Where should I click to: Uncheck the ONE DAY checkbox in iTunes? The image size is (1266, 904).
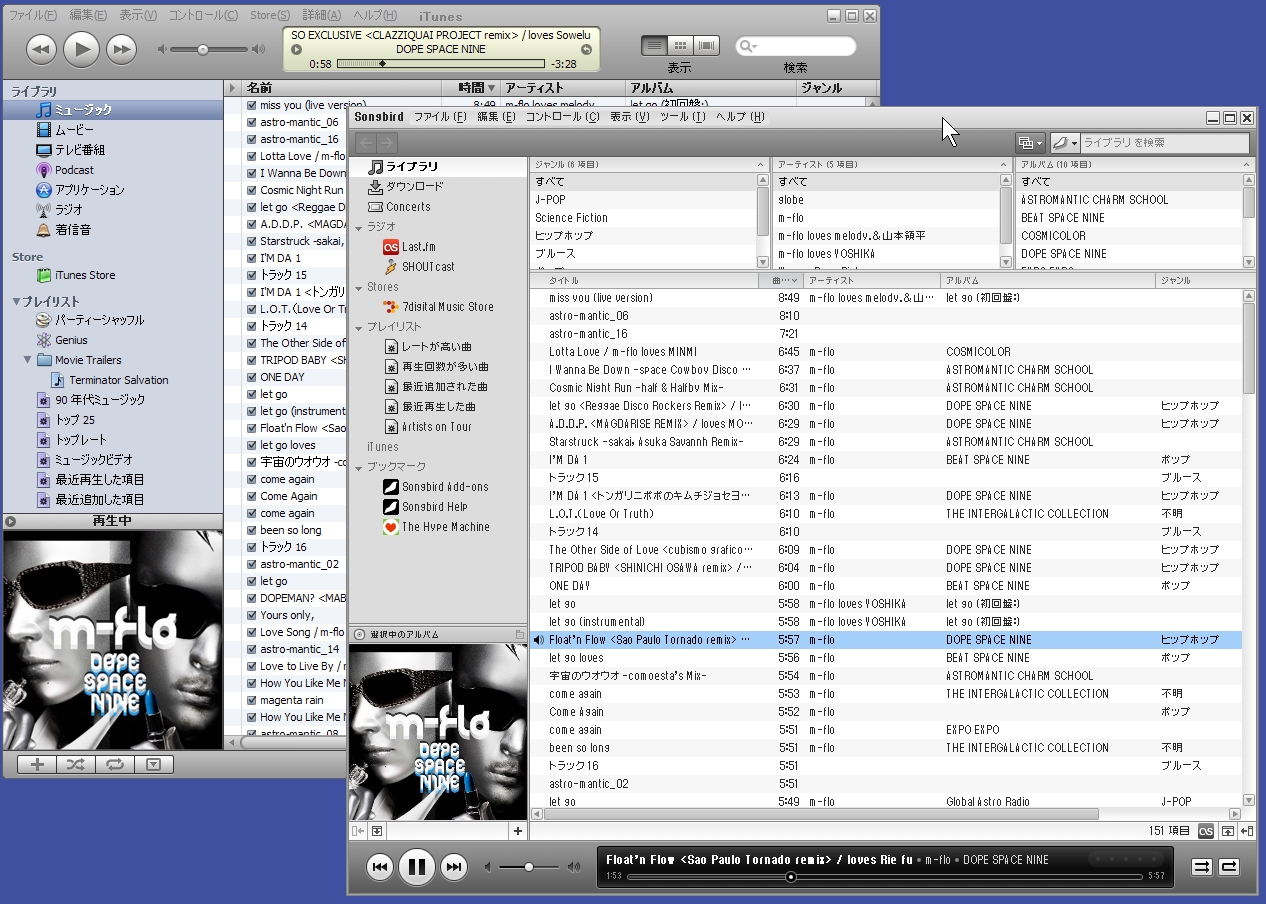(252, 377)
